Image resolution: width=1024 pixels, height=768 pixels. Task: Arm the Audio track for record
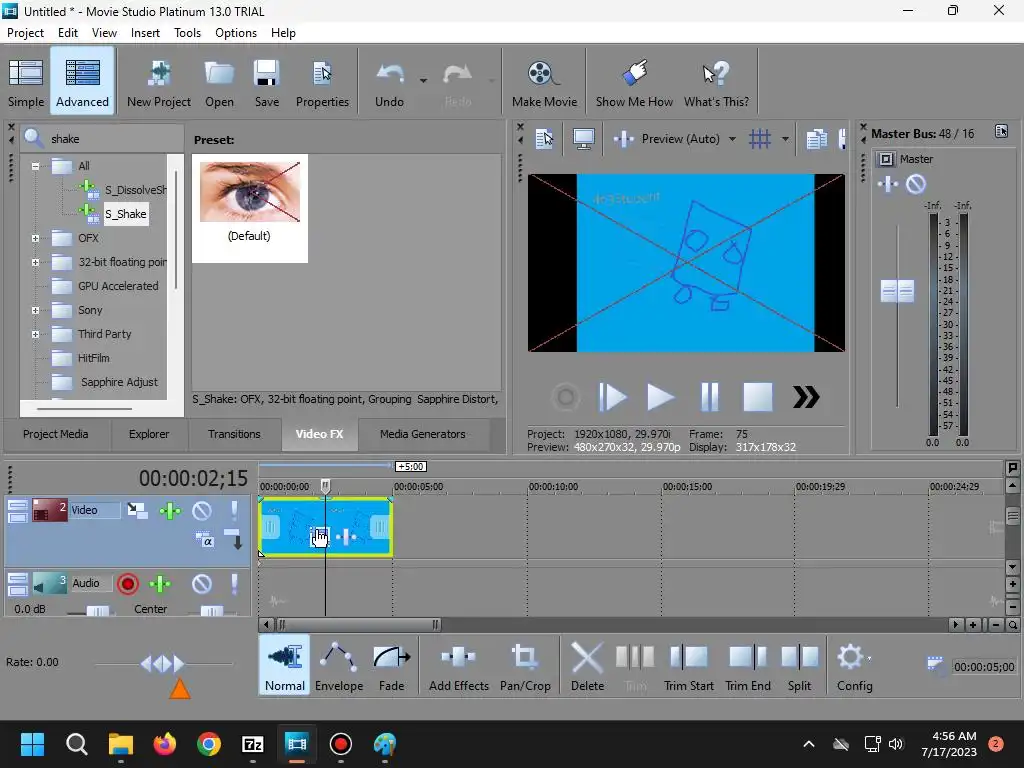coord(128,584)
